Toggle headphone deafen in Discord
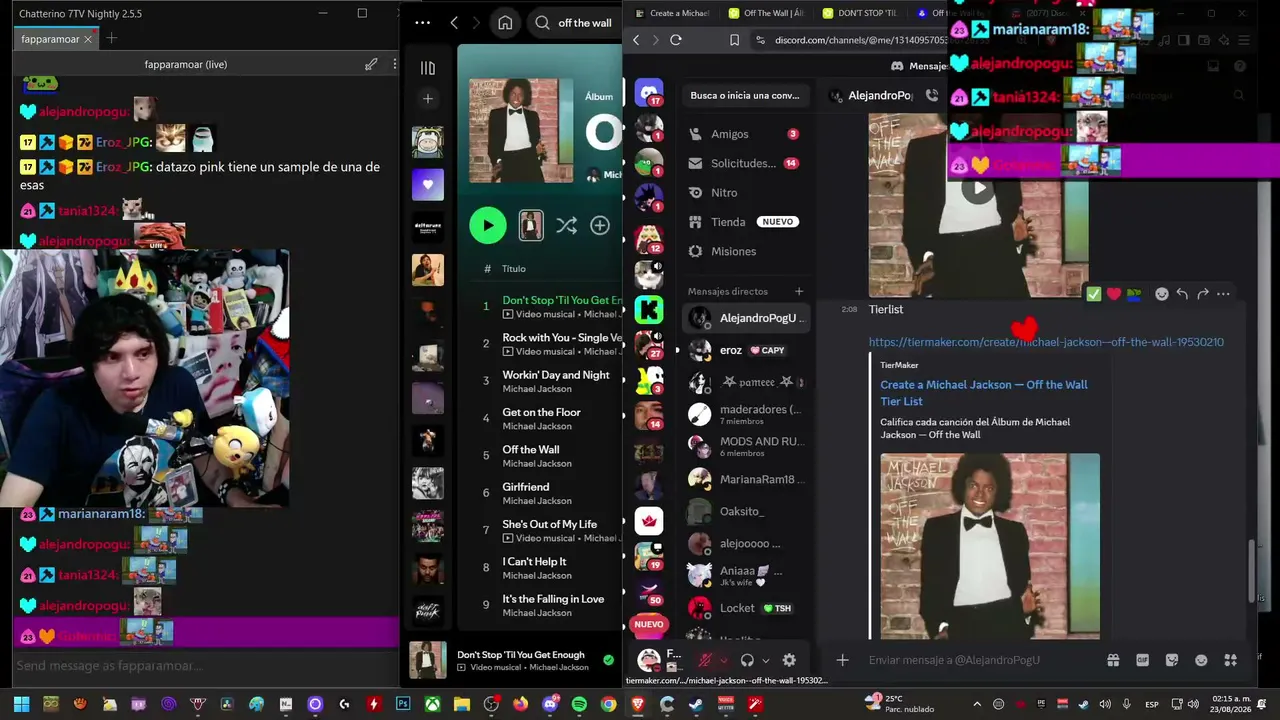The width and height of the screenshot is (1280, 720). point(747,660)
